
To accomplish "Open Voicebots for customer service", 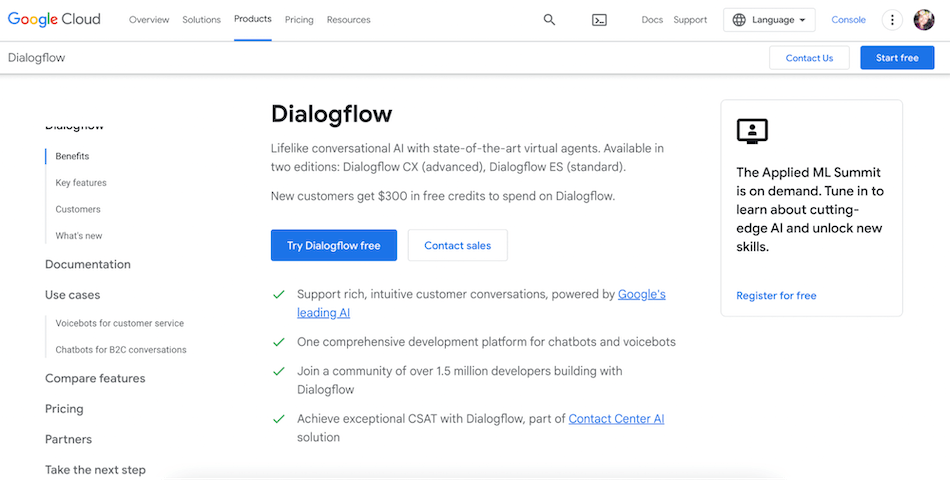I will tap(119, 324).
